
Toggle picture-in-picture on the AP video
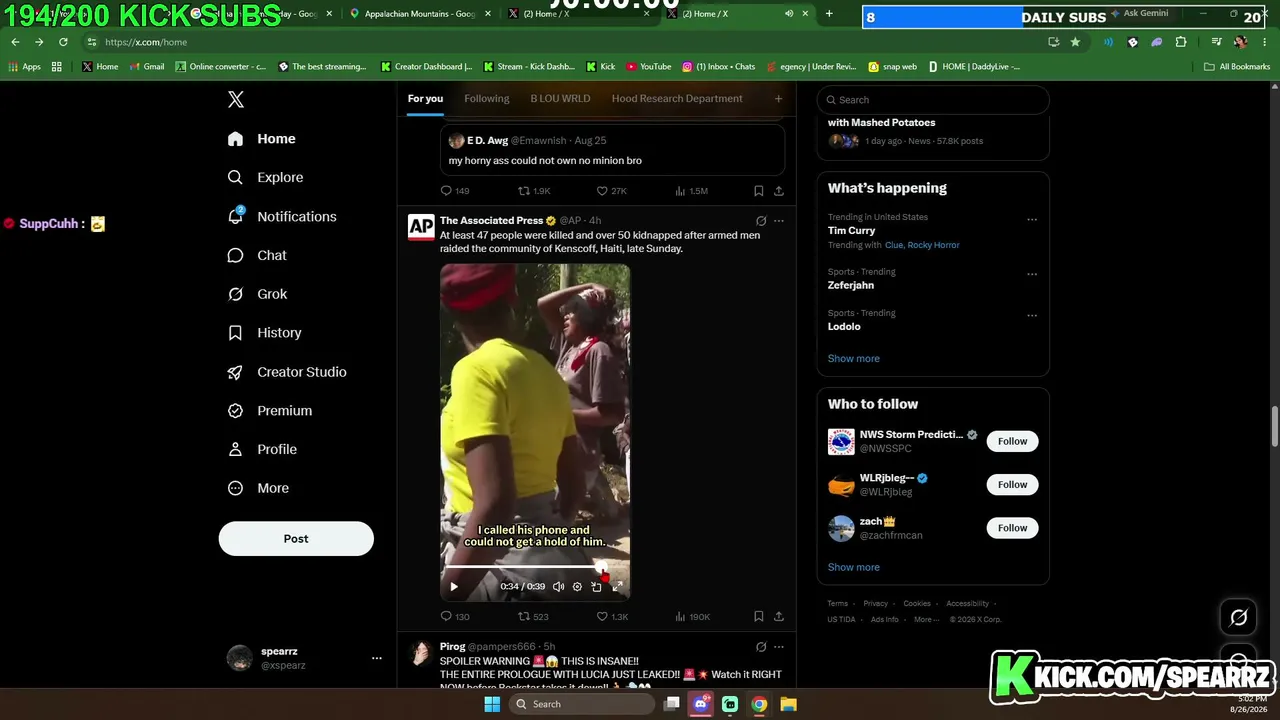pos(596,587)
